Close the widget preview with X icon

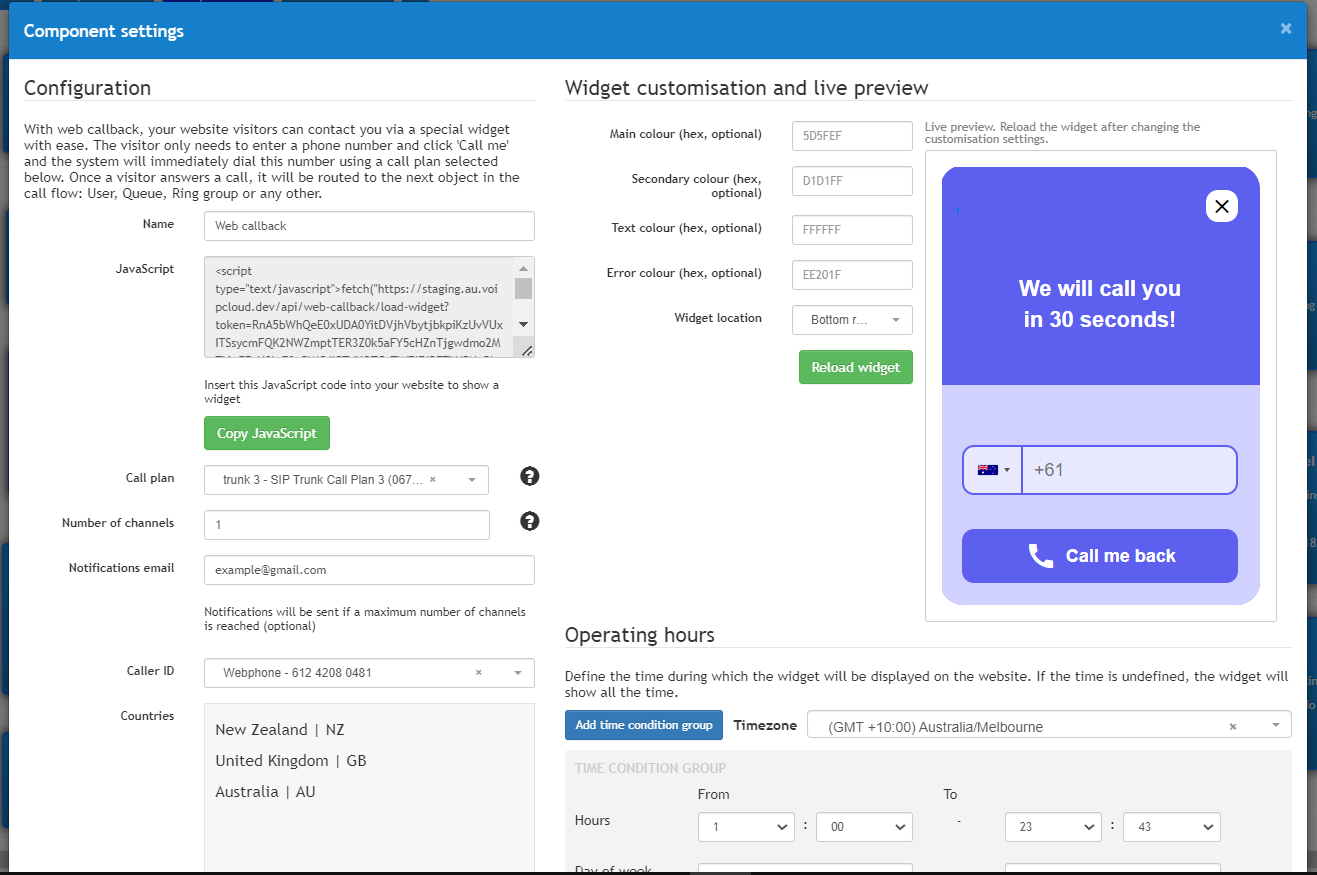(x=1222, y=206)
